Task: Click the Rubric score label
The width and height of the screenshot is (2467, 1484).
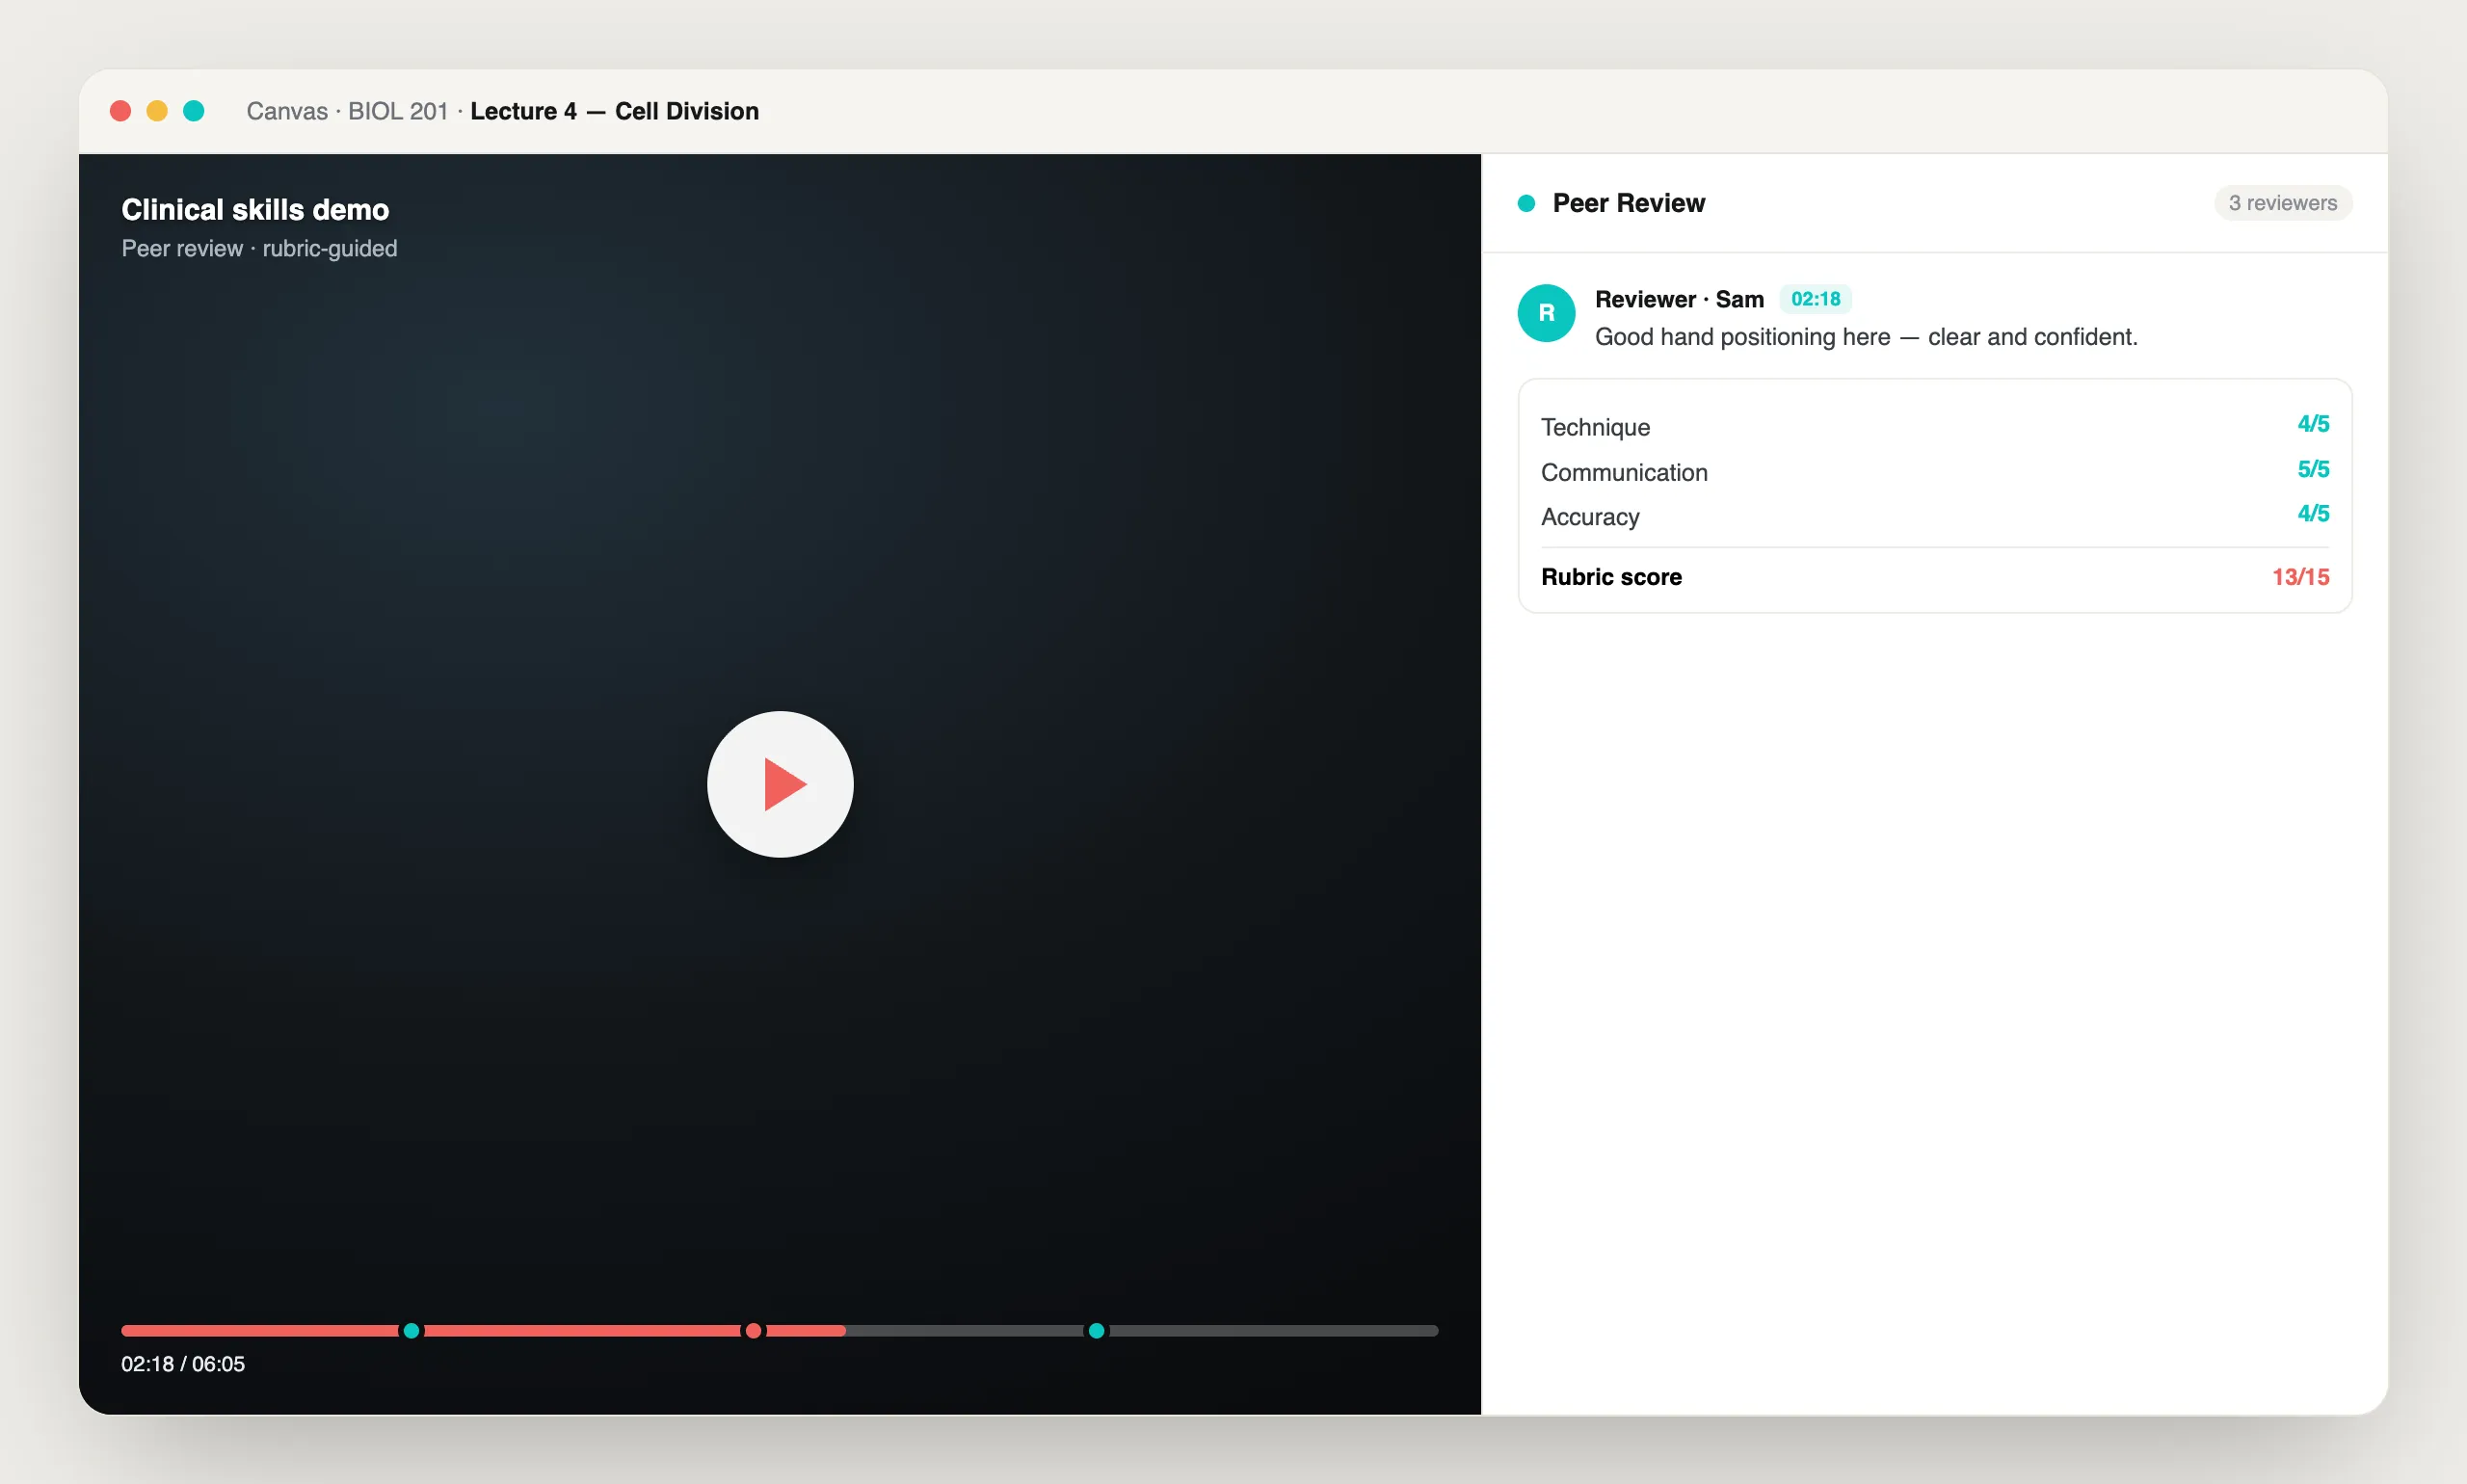Action: [1611, 577]
